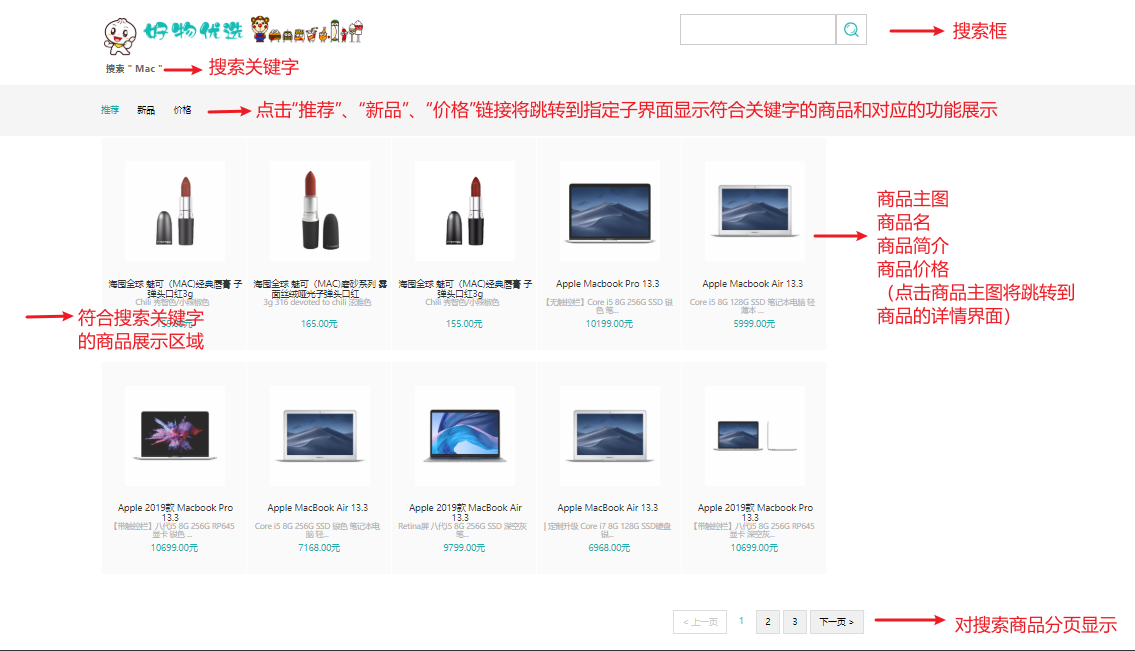Open the MacBook Air 7168.00元 product image
This screenshot has width=1135, height=651.
[320, 435]
